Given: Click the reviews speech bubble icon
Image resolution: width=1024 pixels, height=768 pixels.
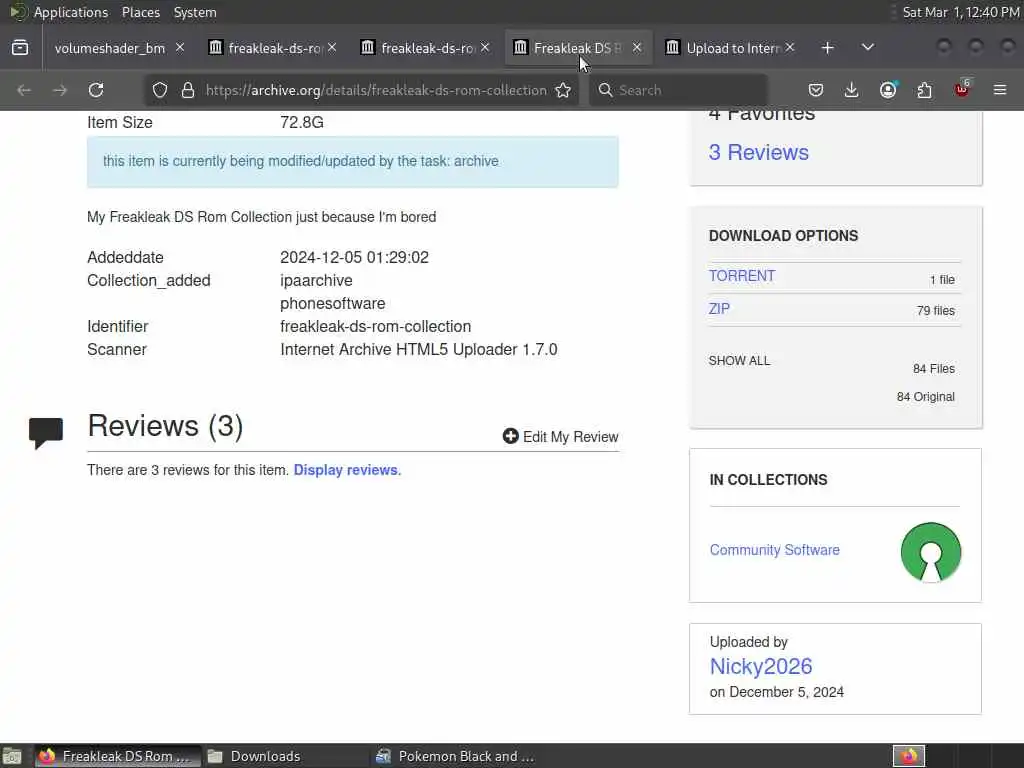Looking at the screenshot, I should tap(46, 432).
